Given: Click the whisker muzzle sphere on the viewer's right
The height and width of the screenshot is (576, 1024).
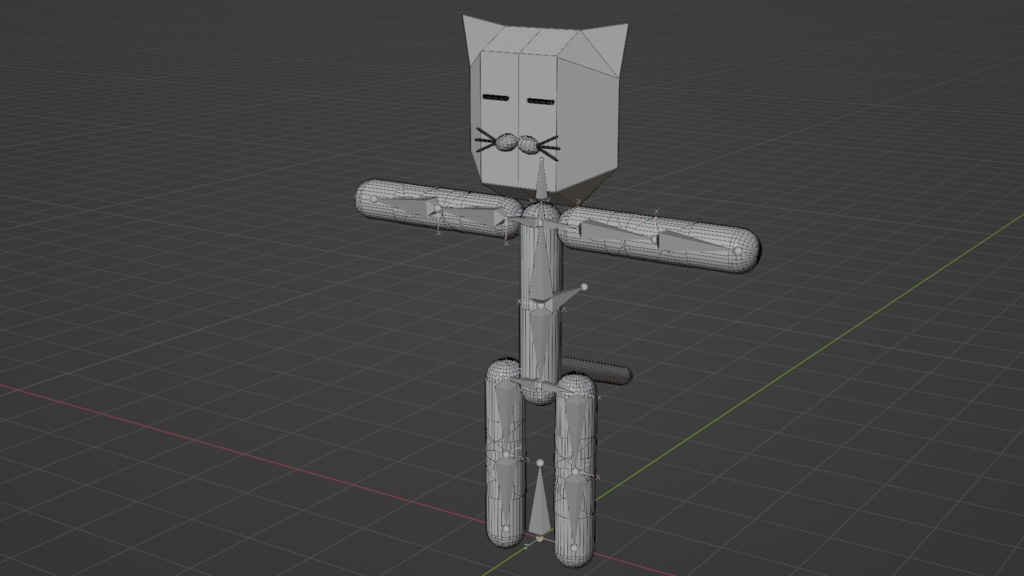Looking at the screenshot, I should [x=528, y=145].
